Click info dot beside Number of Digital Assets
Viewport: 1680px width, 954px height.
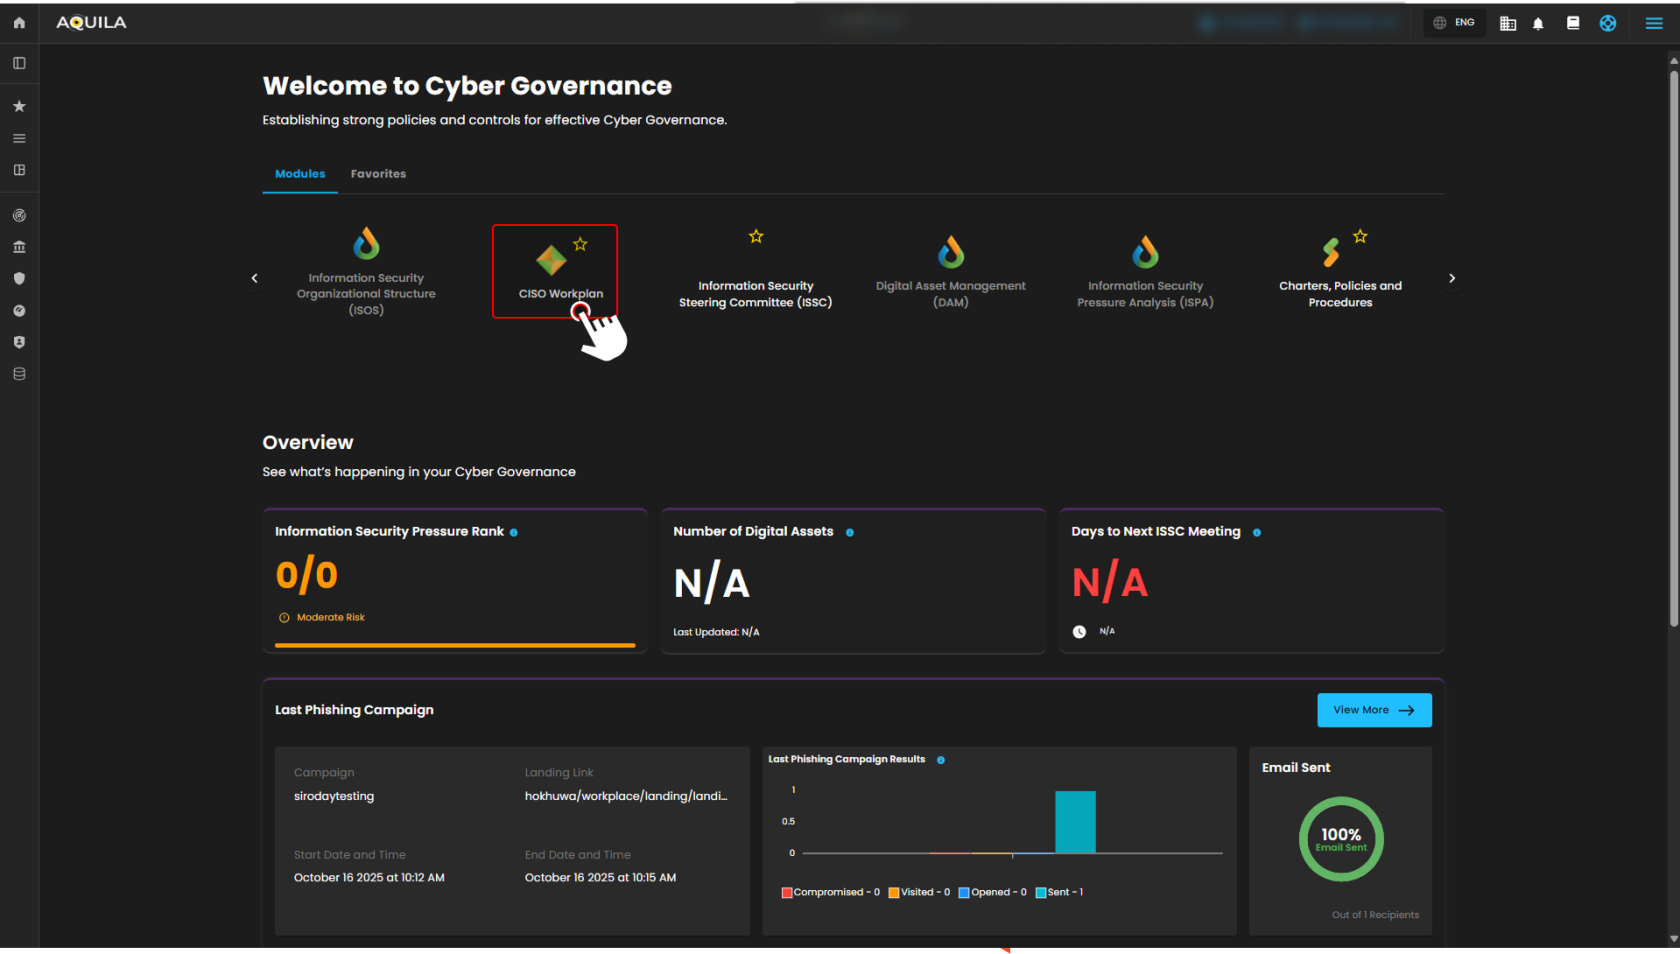[x=850, y=532]
